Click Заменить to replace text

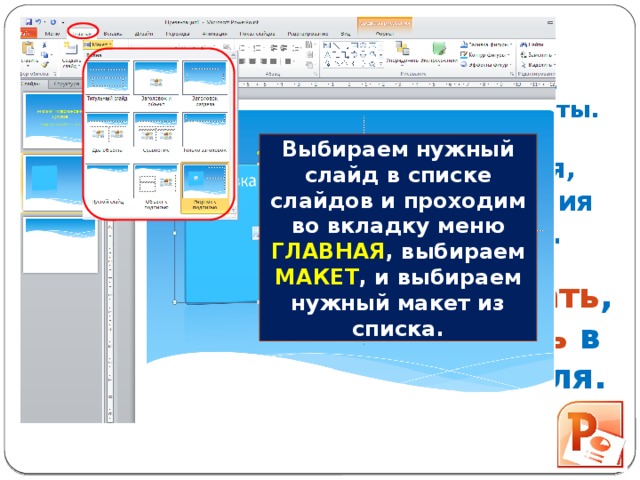pos(538,55)
